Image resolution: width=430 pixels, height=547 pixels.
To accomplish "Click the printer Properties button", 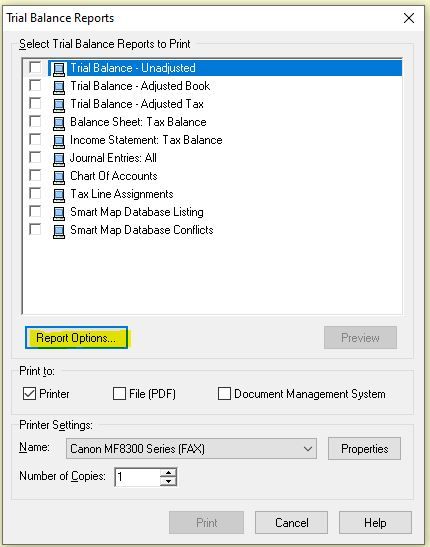I will pos(364,449).
